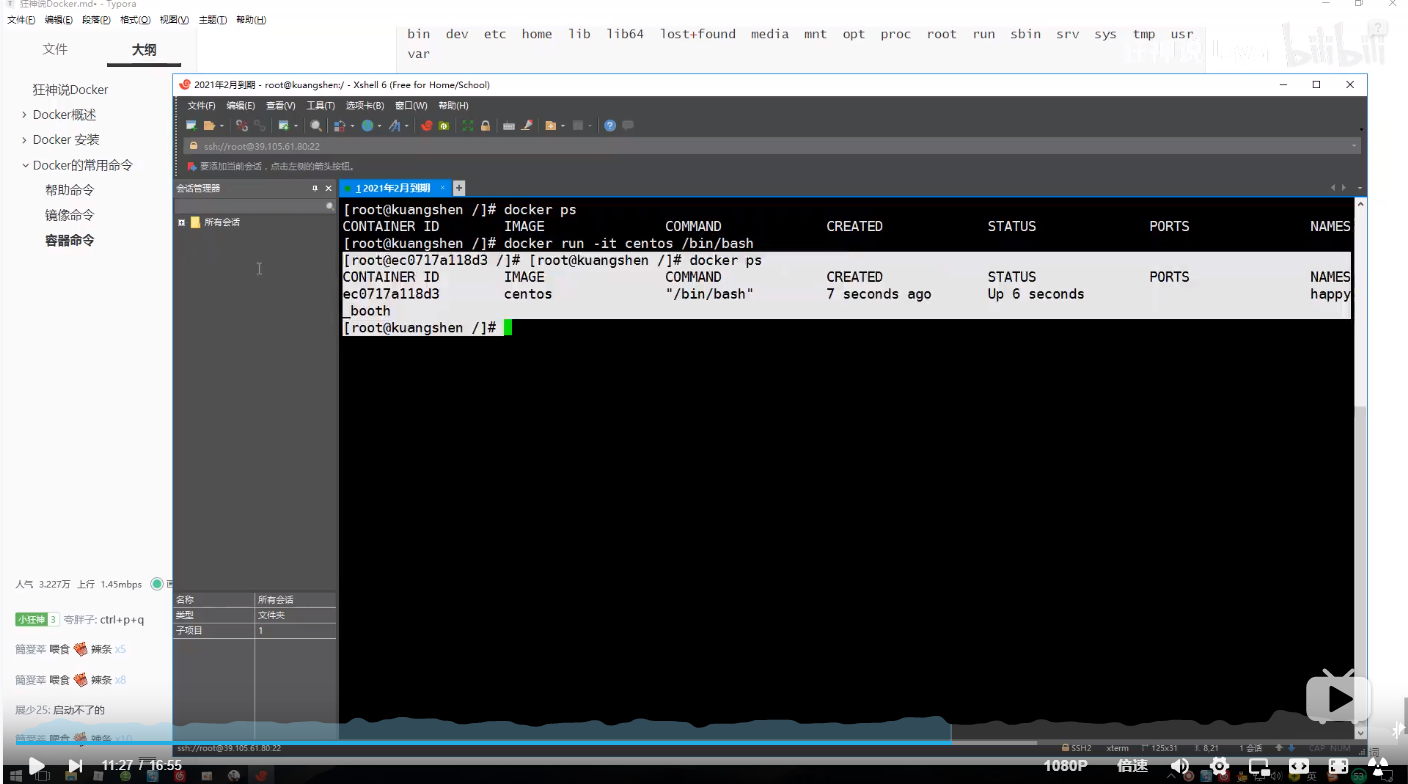Screen dimensions: 1408x784
Task: Click the chat bubble feedback icon
Action: [628, 126]
